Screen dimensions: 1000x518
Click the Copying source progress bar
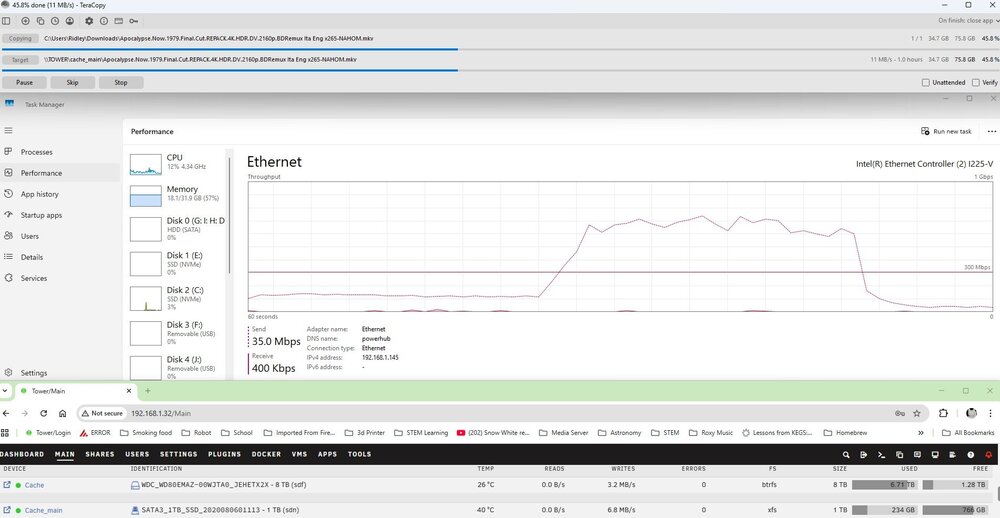[x=500, y=50]
